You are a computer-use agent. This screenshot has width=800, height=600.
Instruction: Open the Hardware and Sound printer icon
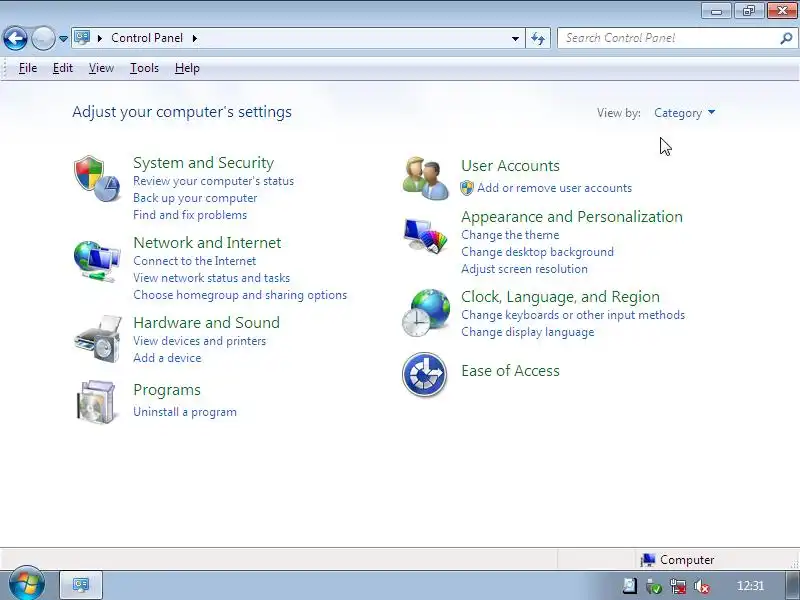pyautogui.click(x=98, y=339)
